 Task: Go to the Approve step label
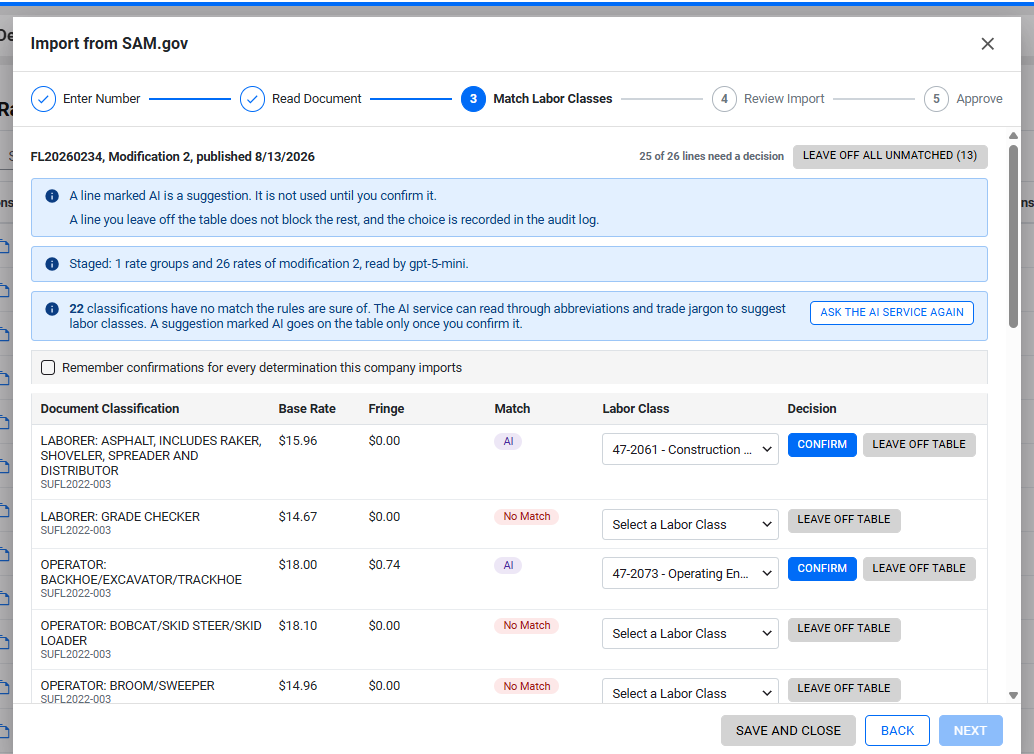[x=979, y=99]
